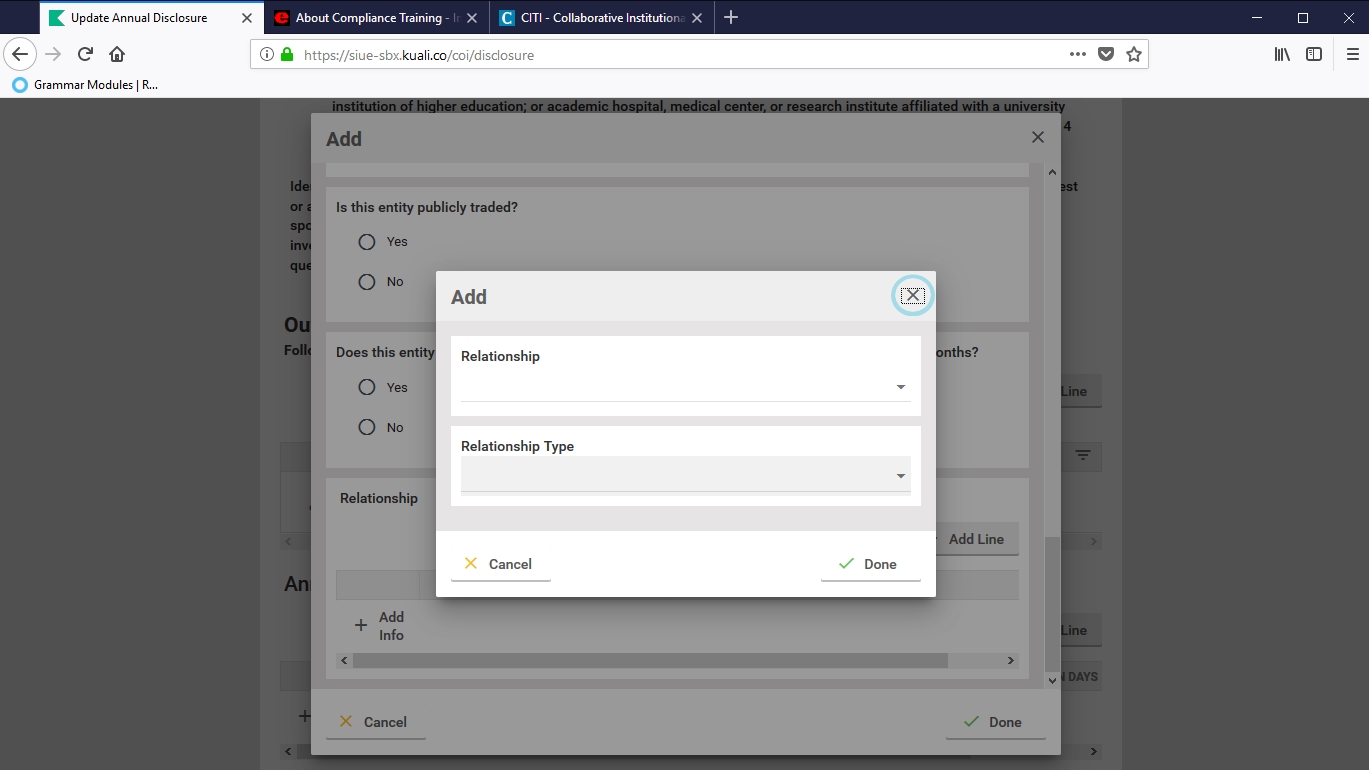This screenshot has width=1369, height=770.
Task: Click the URL address bar
Action: point(680,55)
